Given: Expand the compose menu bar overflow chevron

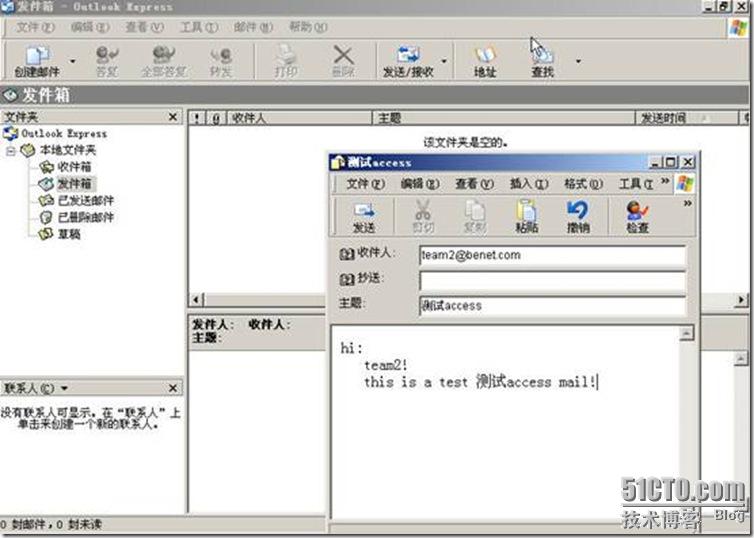Looking at the screenshot, I should [665, 181].
